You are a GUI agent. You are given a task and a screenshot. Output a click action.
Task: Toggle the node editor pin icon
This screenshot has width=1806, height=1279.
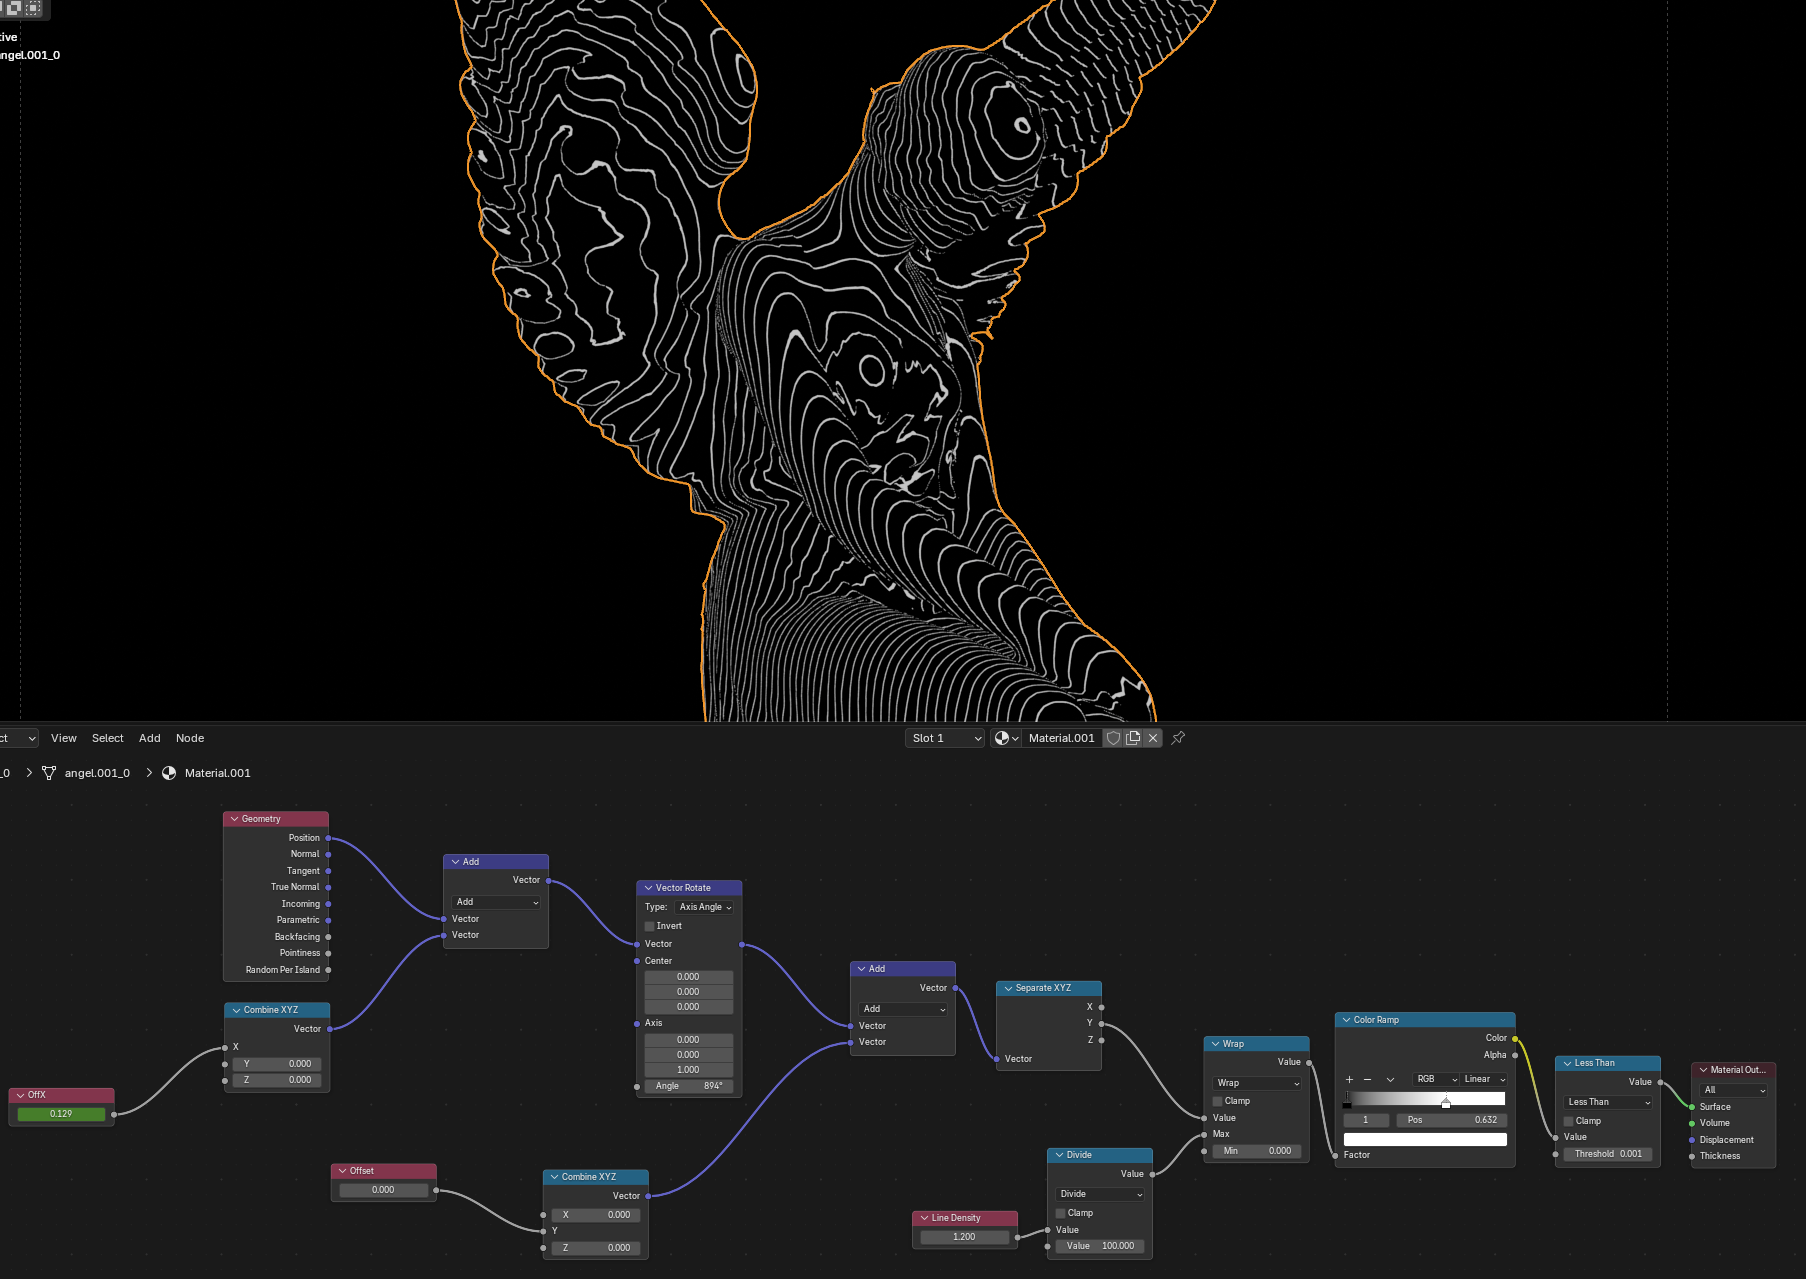(x=1178, y=738)
